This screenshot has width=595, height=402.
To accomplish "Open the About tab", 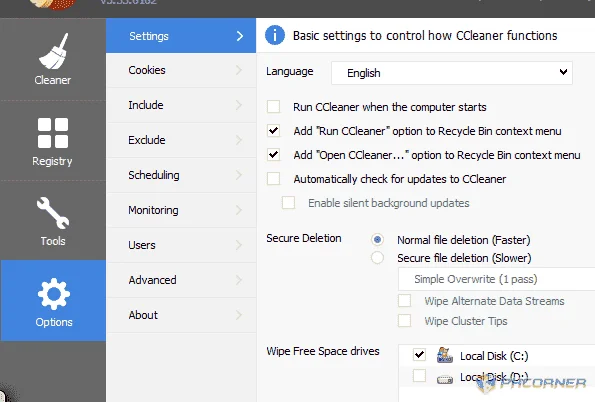I will pos(181,315).
